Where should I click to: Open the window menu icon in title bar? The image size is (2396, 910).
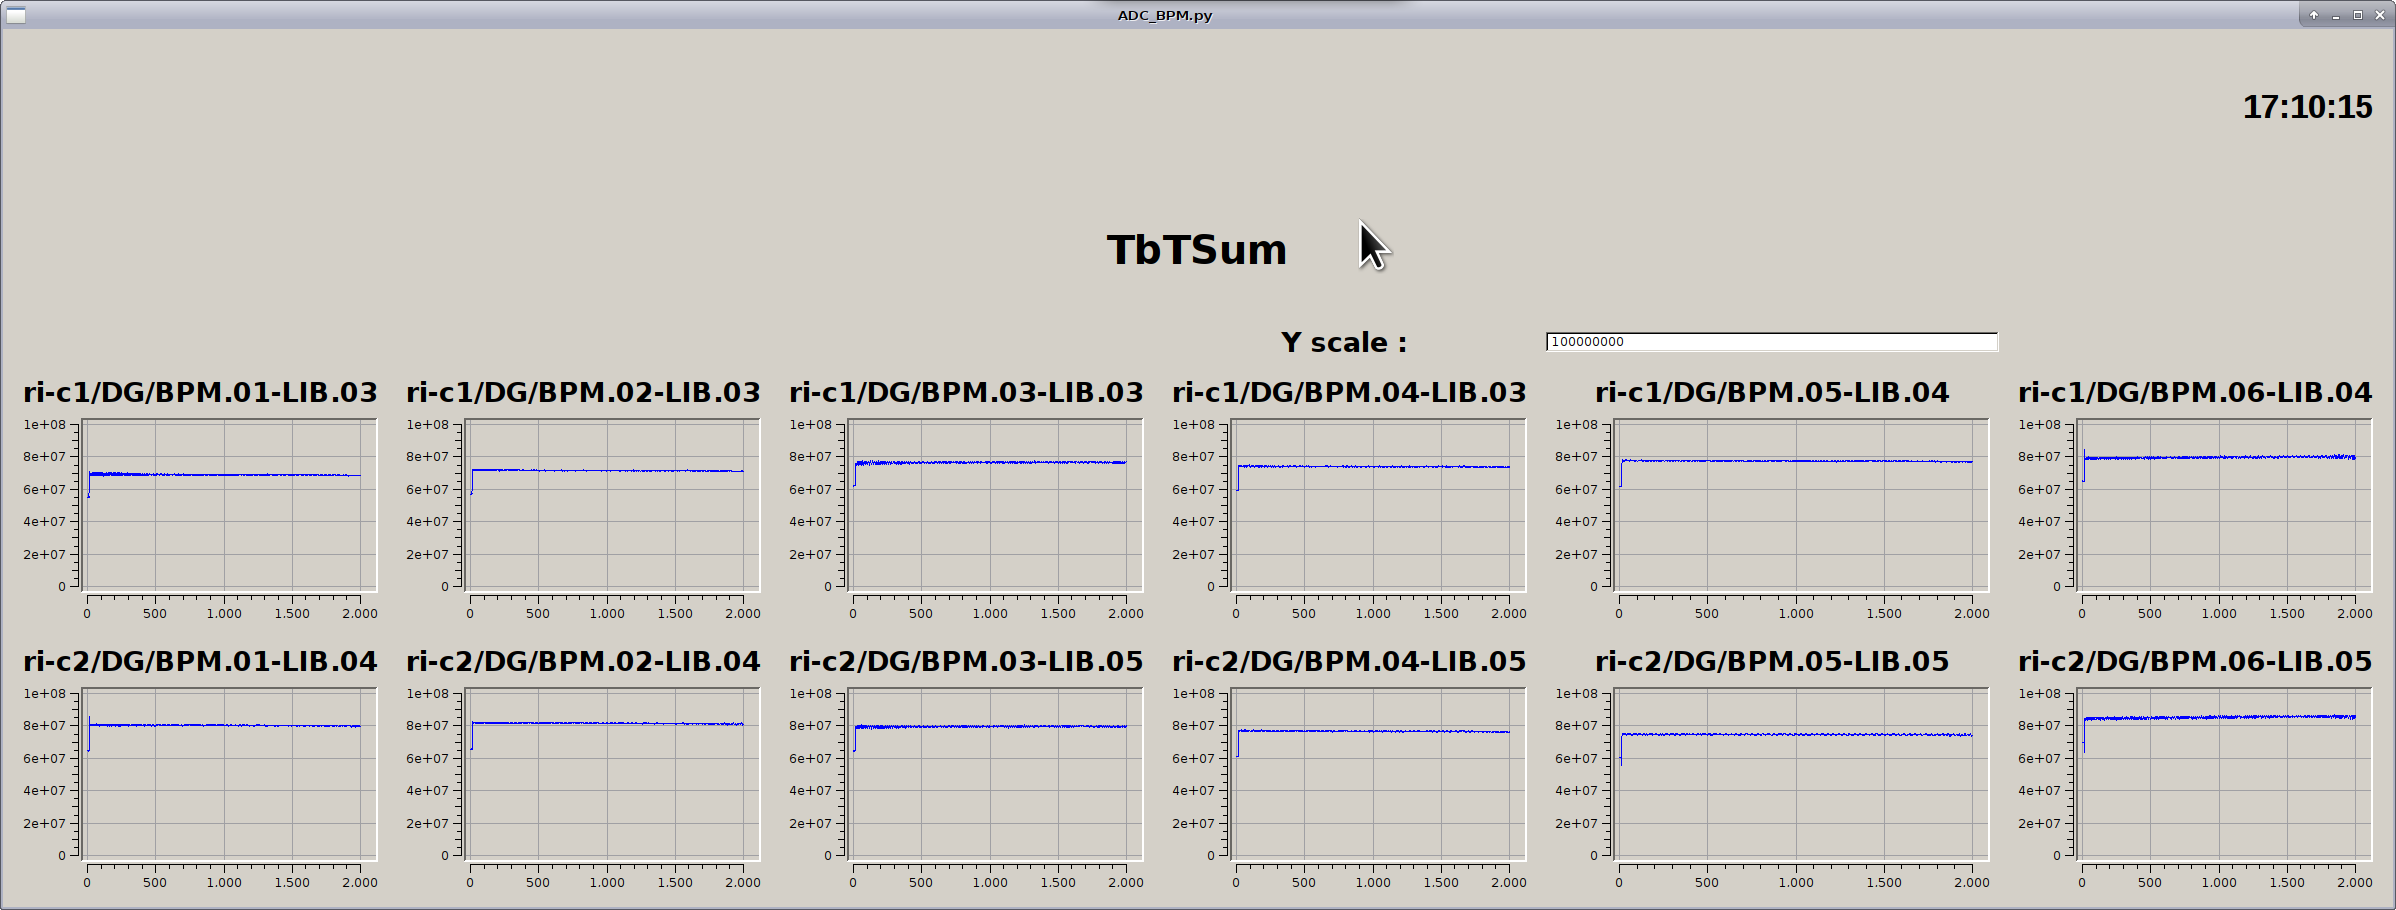click(15, 15)
